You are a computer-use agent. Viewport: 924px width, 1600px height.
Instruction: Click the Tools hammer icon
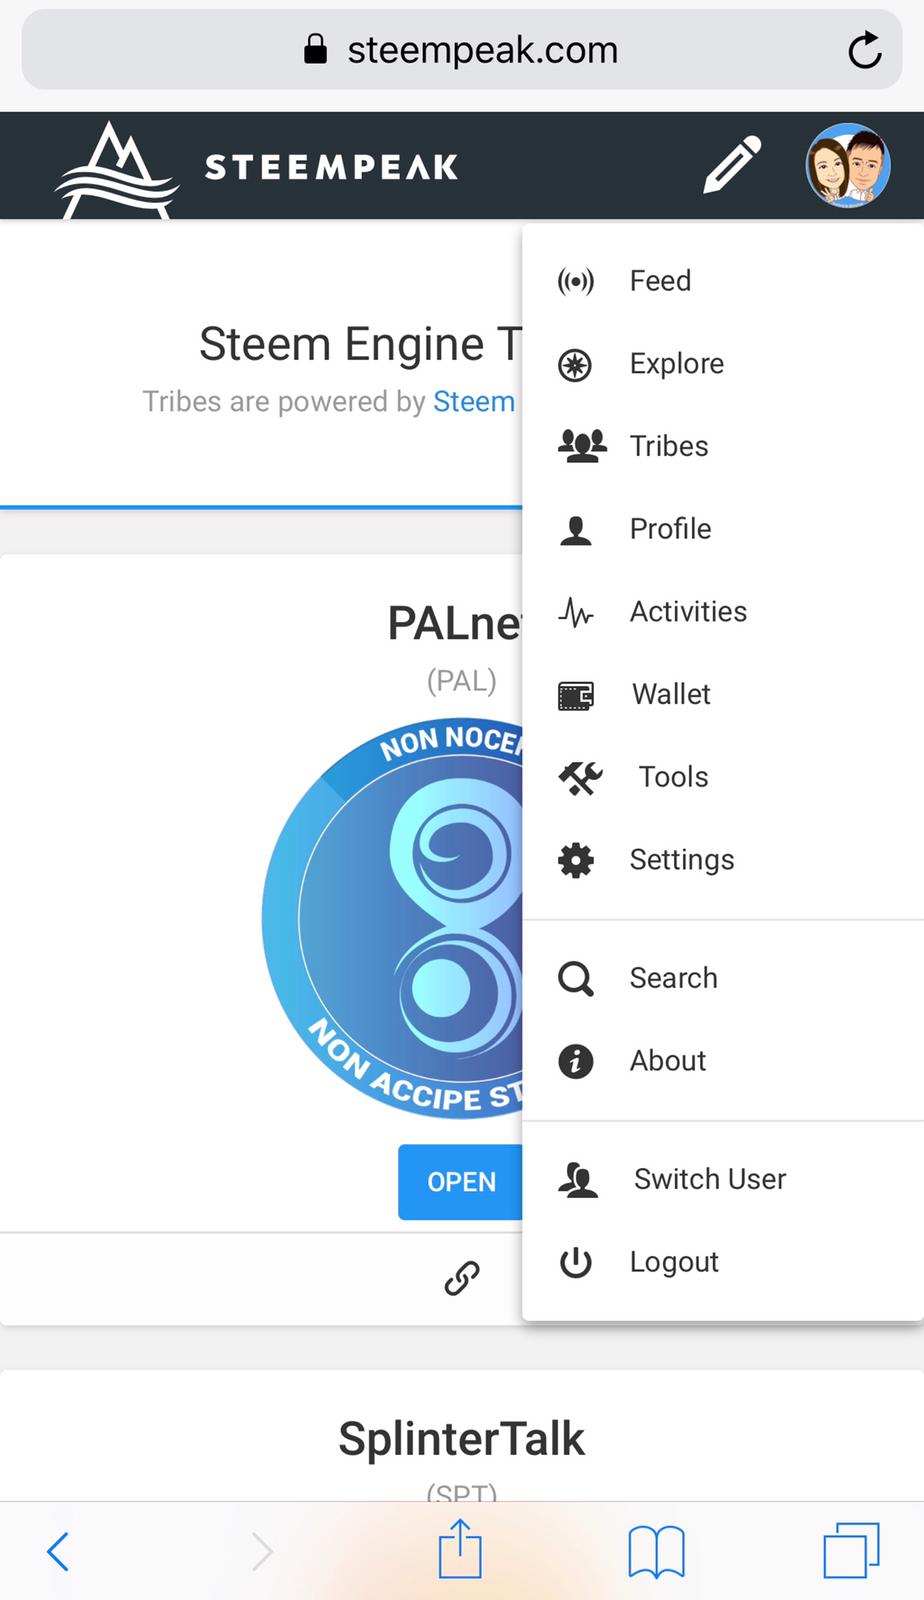pos(580,778)
